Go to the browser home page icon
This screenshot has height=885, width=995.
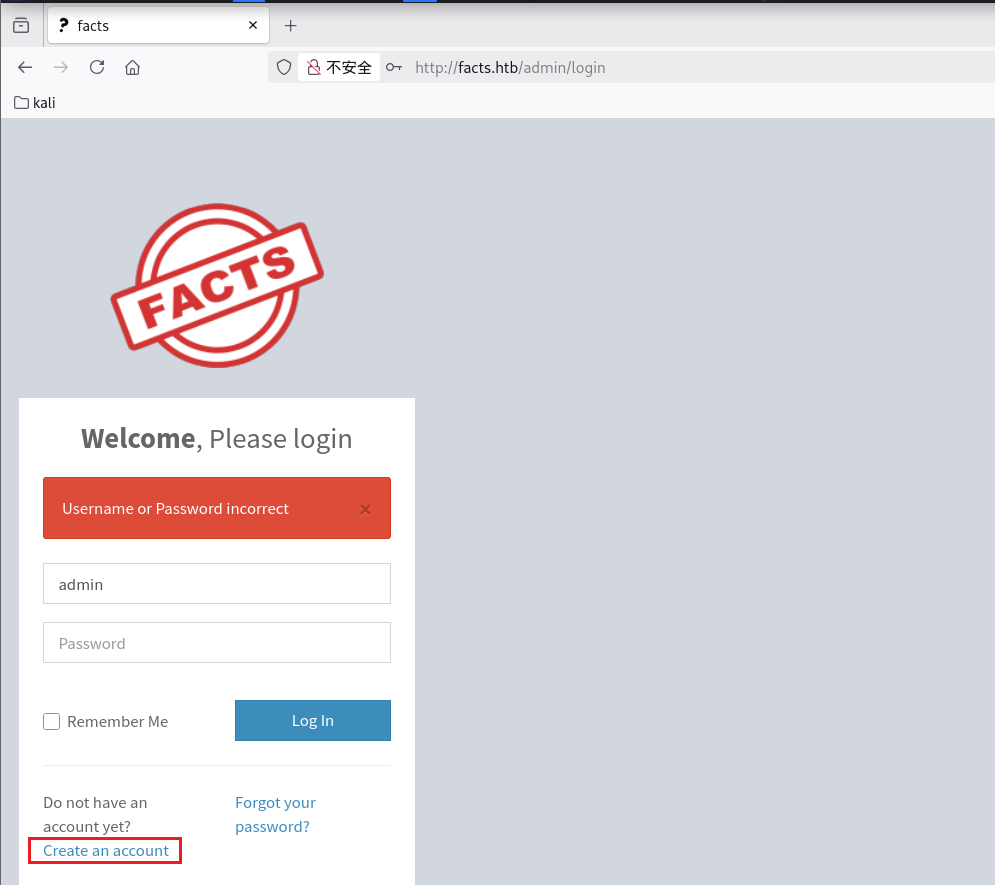(x=132, y=68)
